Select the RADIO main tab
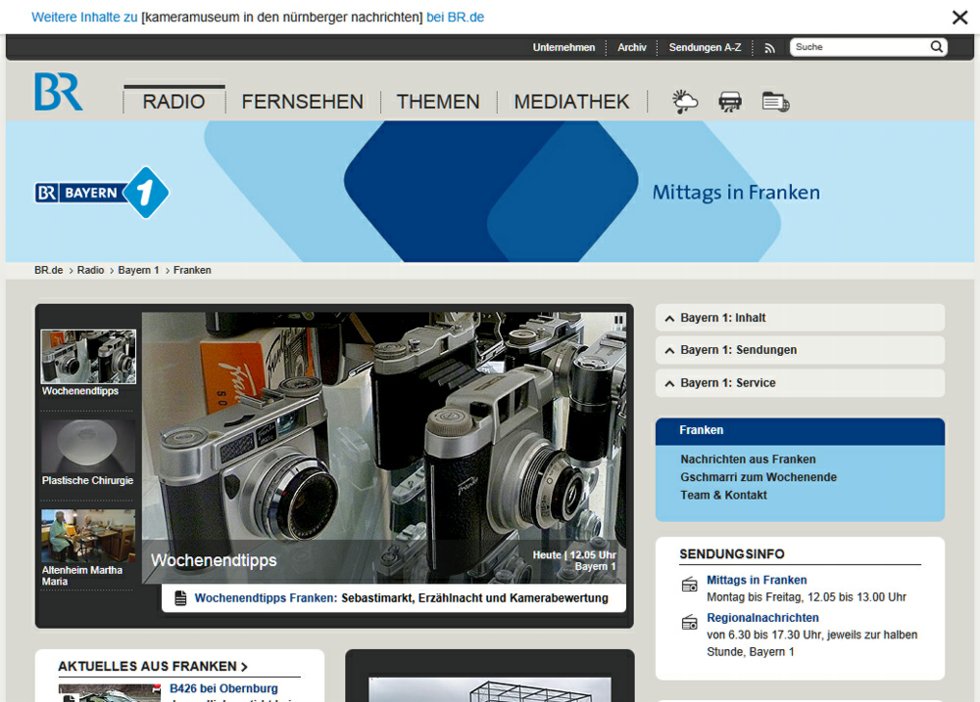The image size is (980, 702). point(174,101)
